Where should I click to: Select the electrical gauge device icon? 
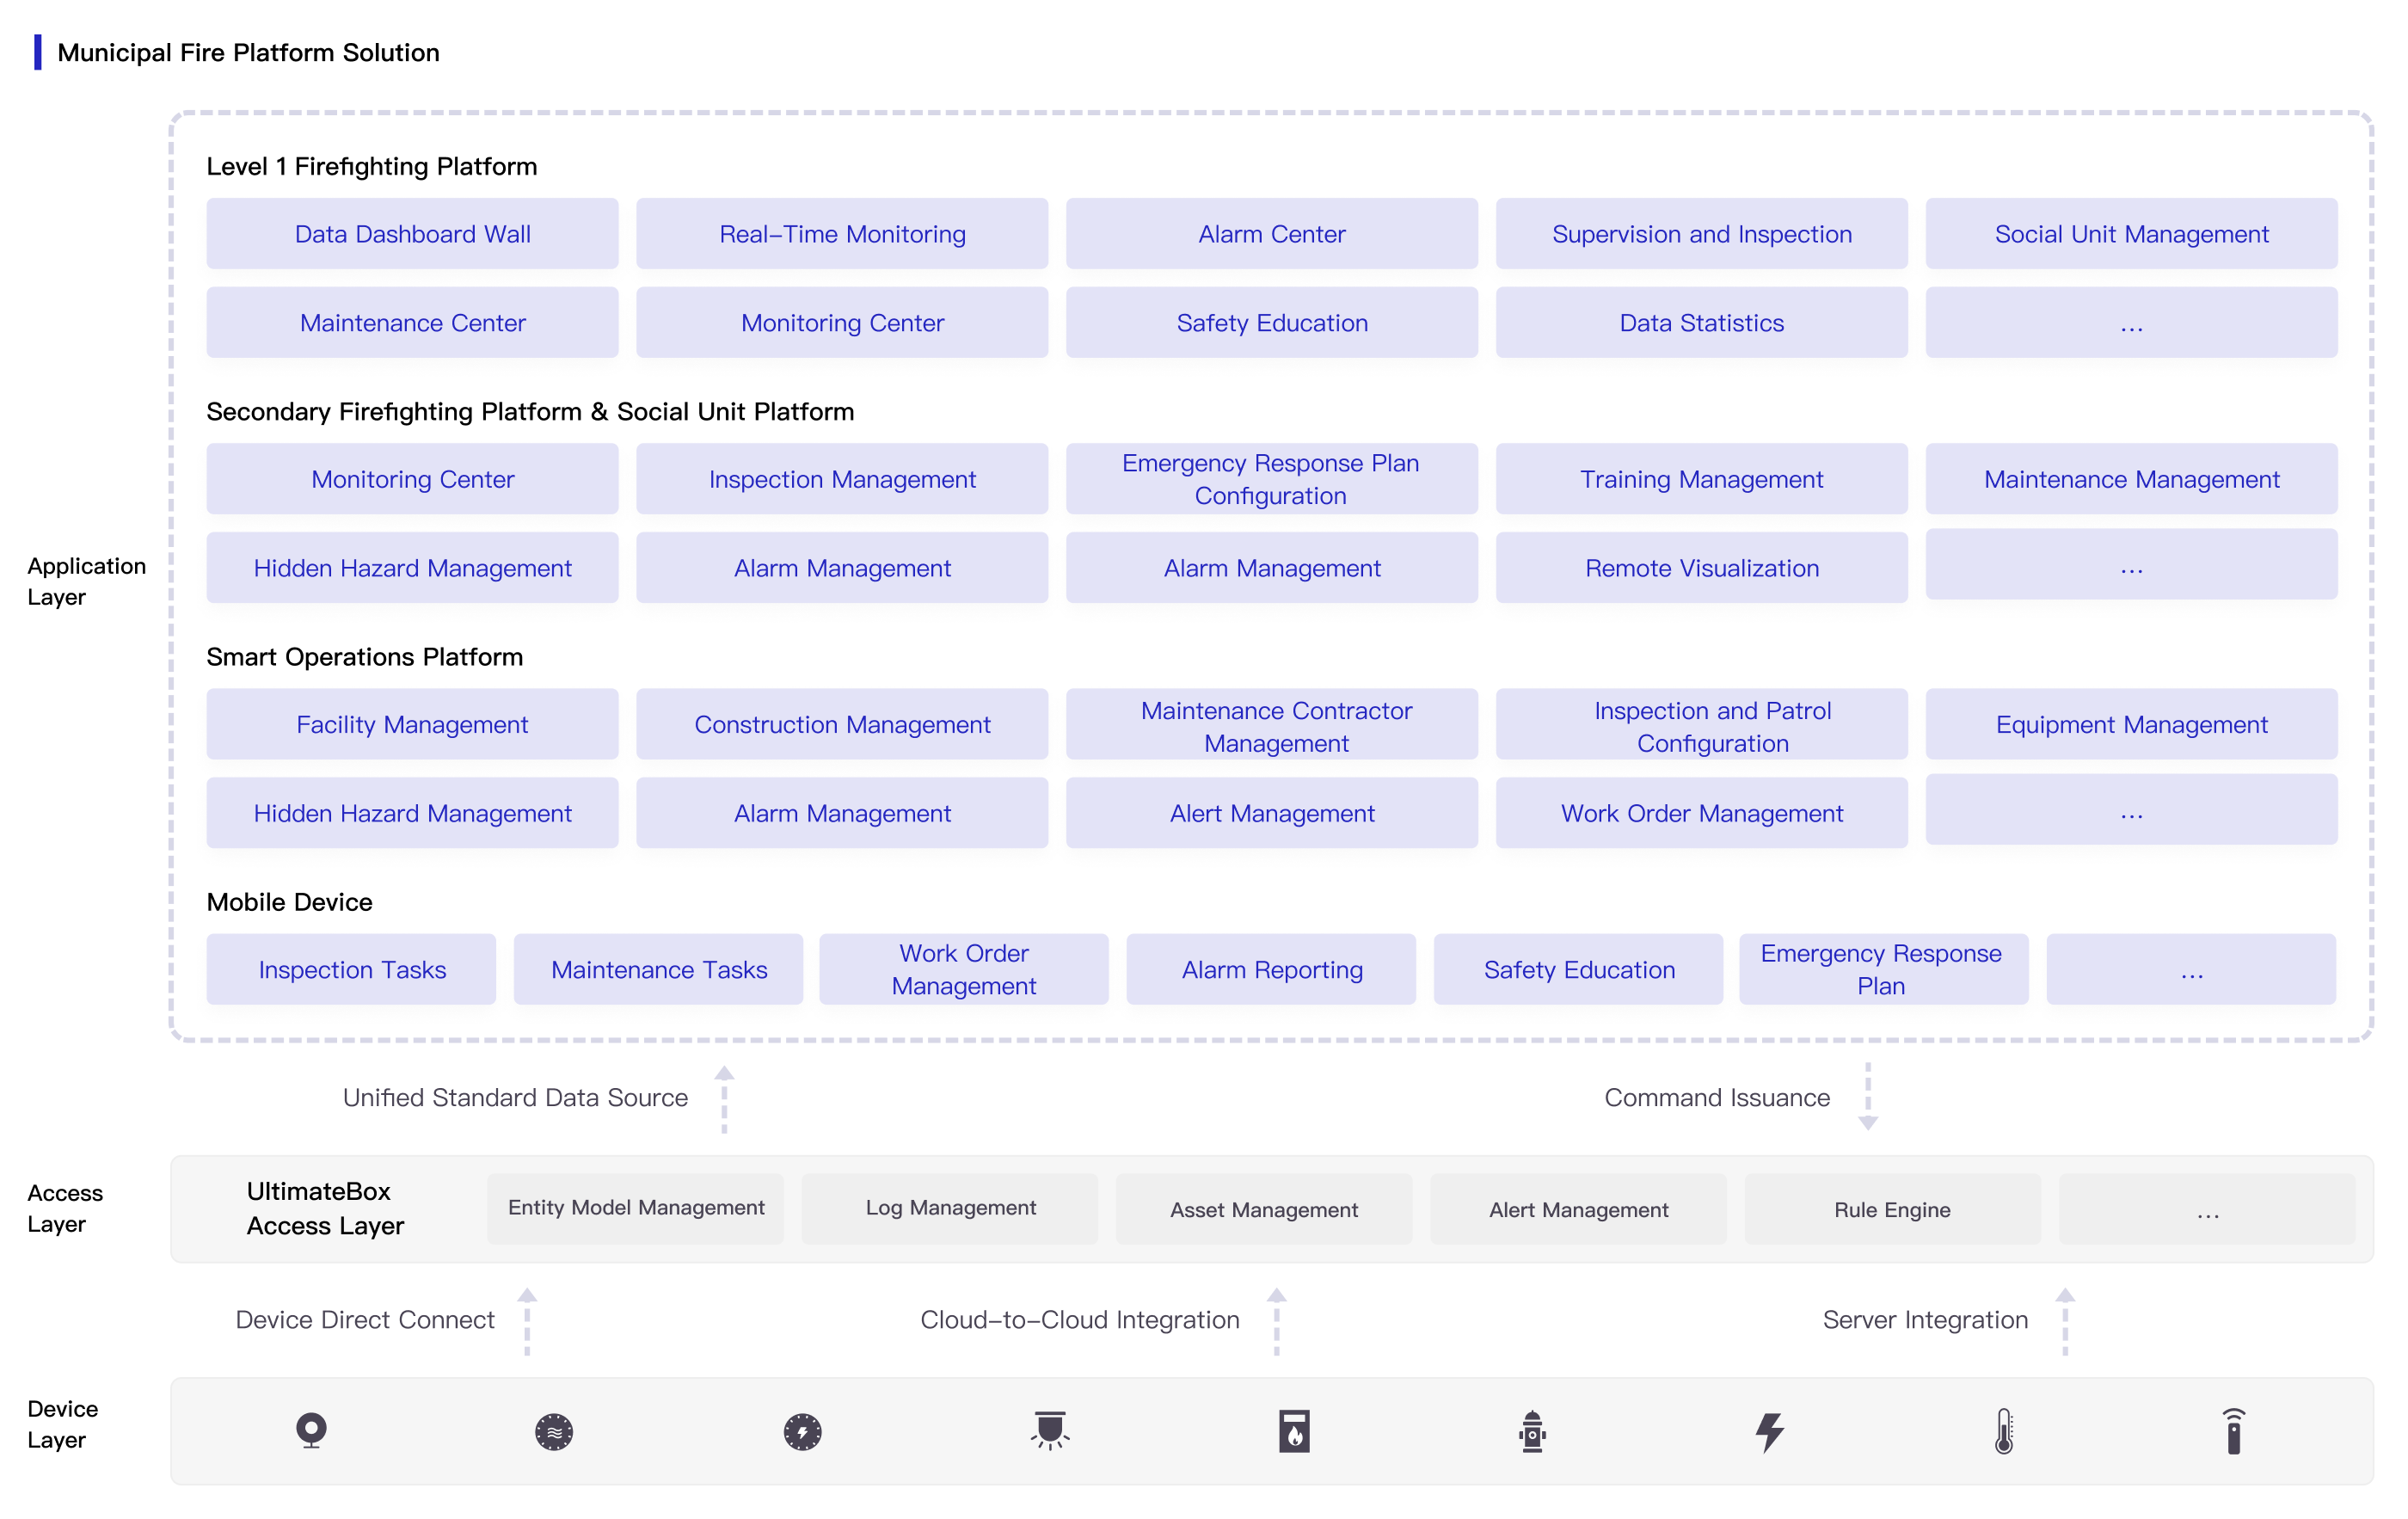(803, 1432)
